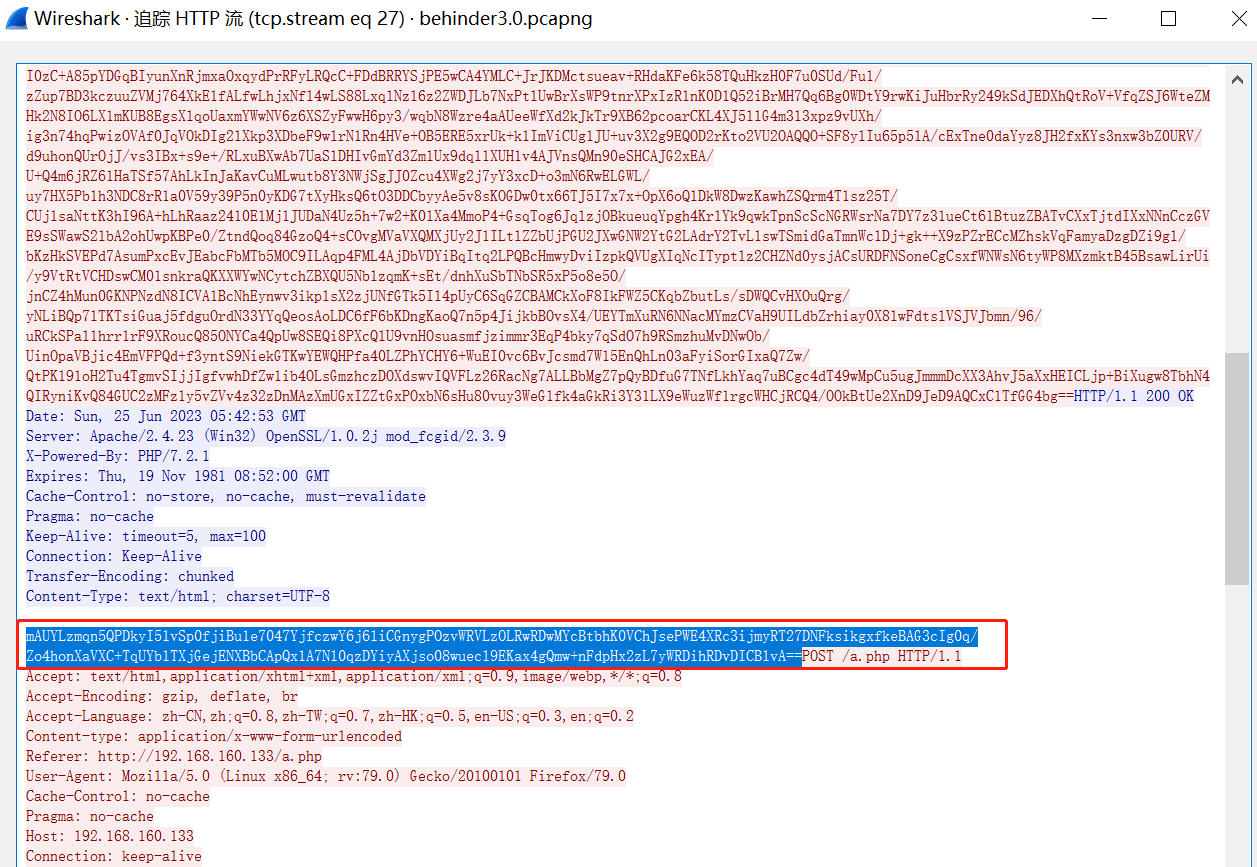1257x867 pixels.
Task: Click the 'Date: Sun, 25 Jun 2023' header
Action: [x=166, y=416]
